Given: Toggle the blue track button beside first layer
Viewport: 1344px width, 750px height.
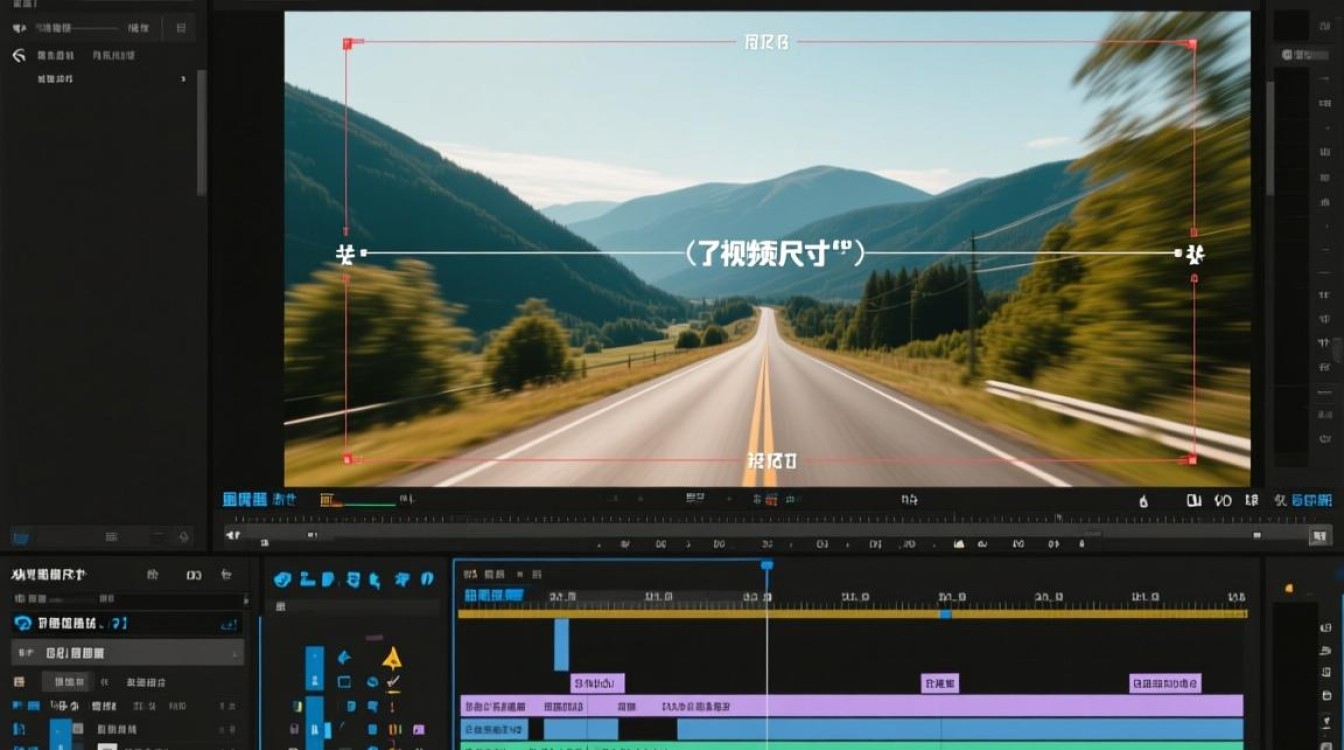Looking at the screenshot, I should (x=61, y=733).
